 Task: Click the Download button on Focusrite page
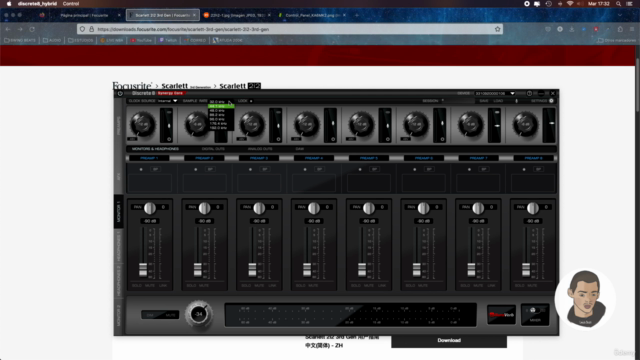[x=449, y=340]
